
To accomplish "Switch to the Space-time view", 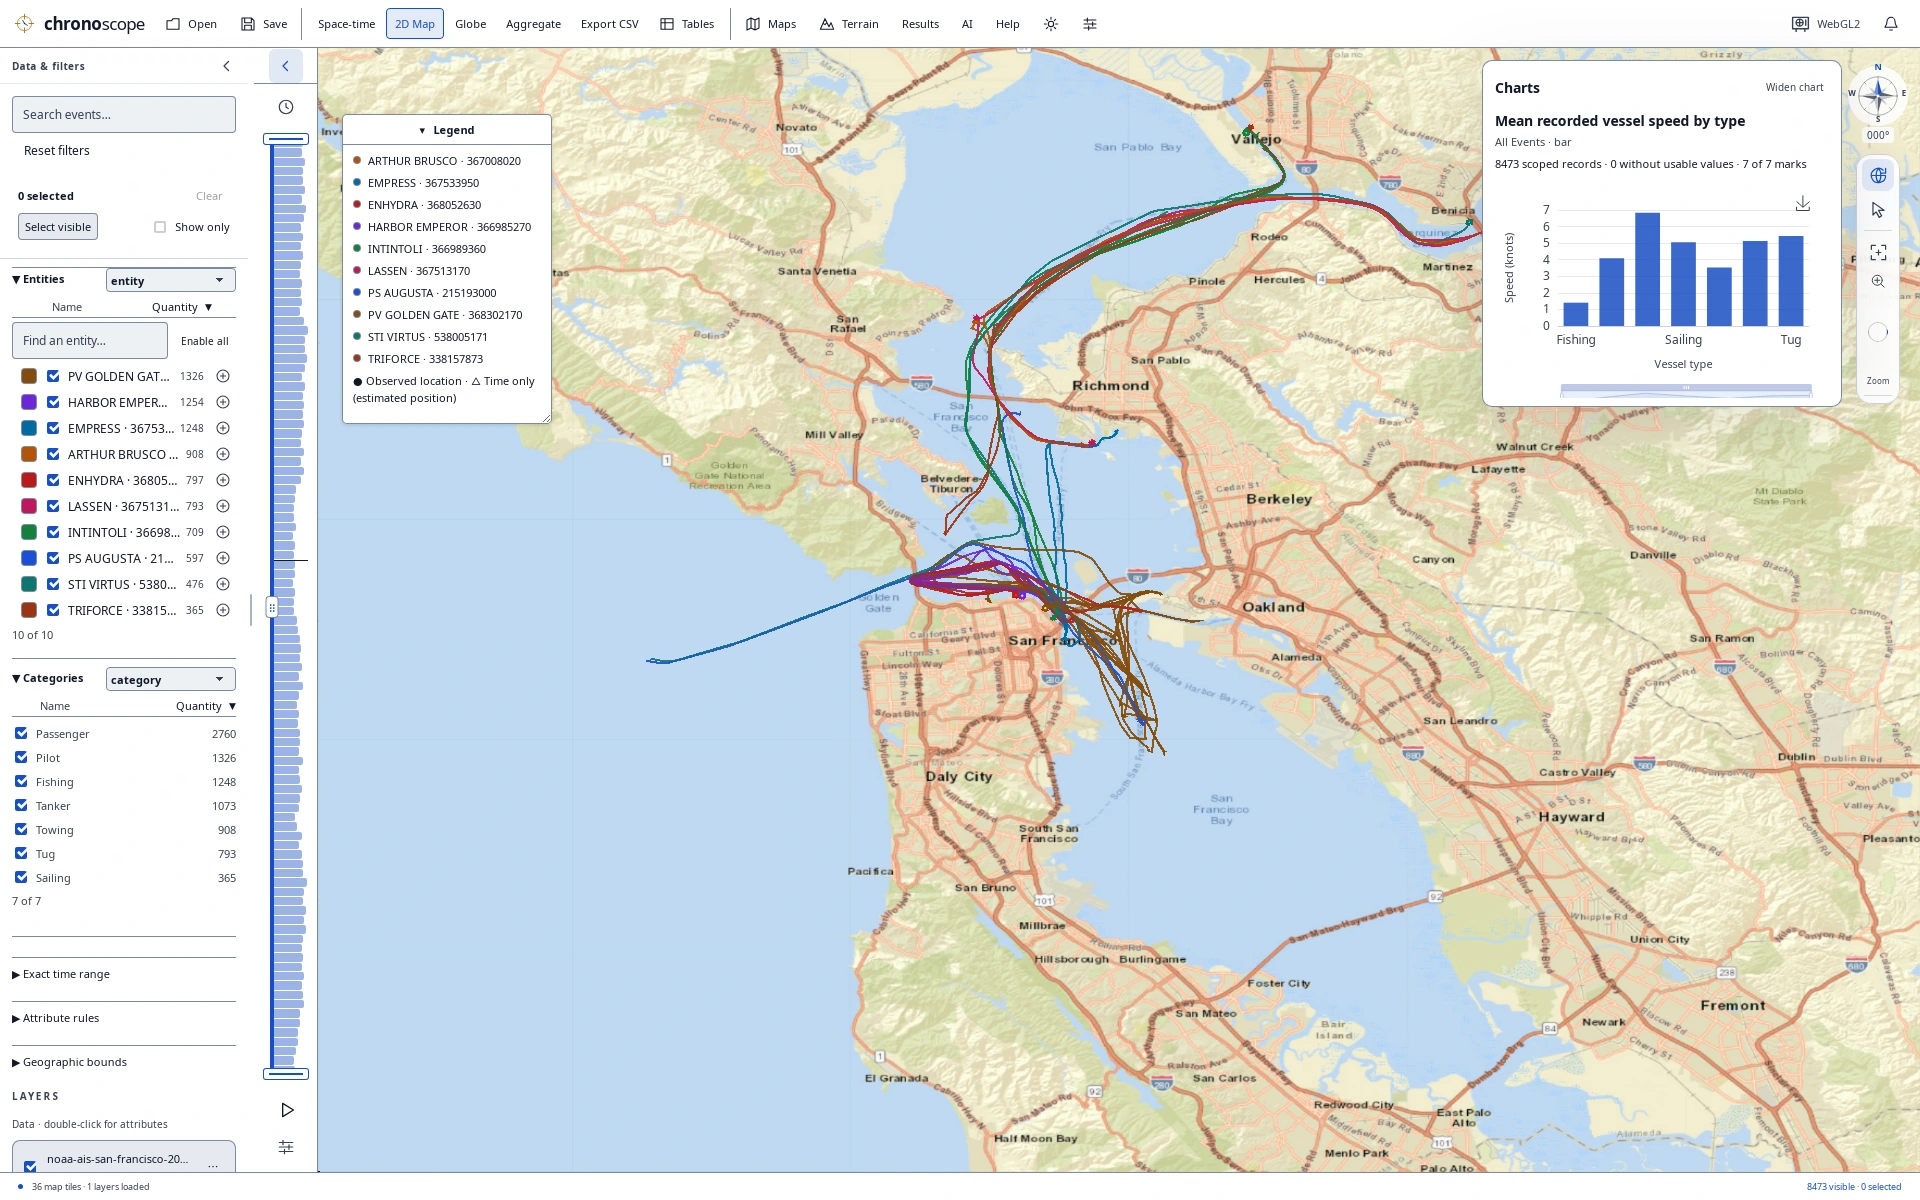I will (346, 24).
